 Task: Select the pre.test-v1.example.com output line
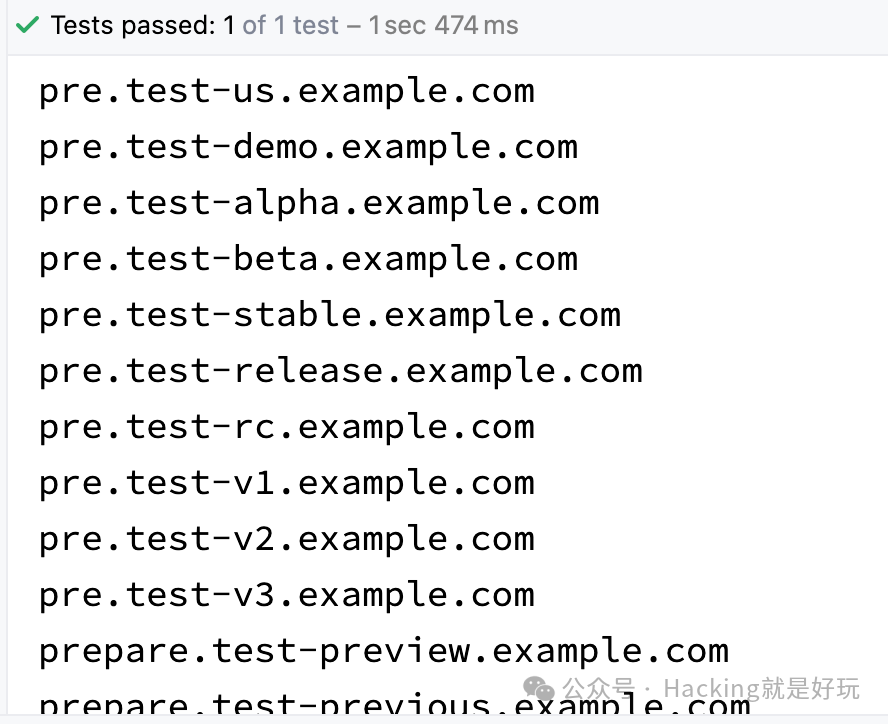pyautogui.click(x=287, y=483)
